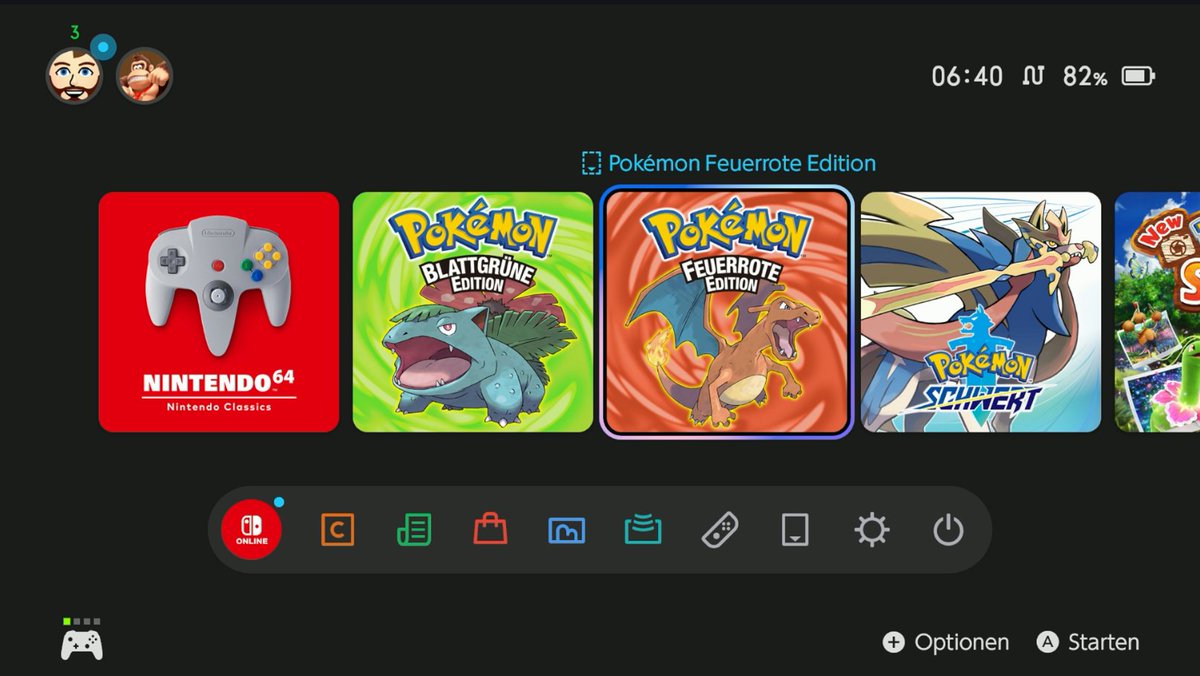1200x676 pixels.
Task: Open the Nintendo eShop bag icon
Action: coord(491,531)
